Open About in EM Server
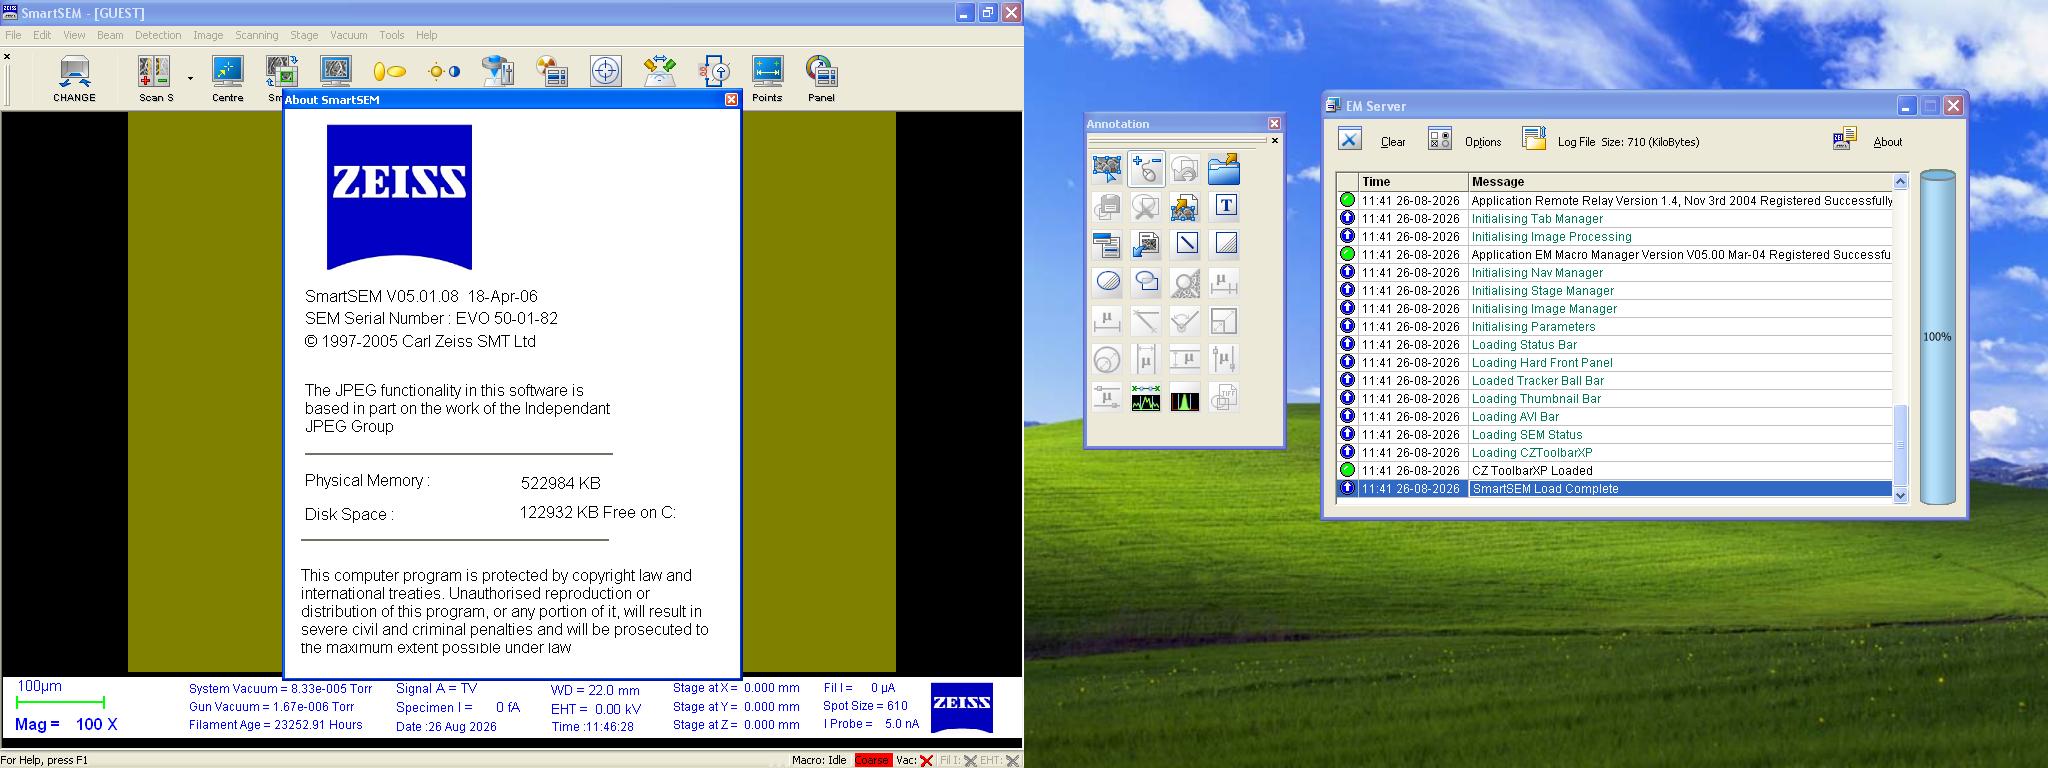This screenshot has width=2048, height=768. (x=1888, y=142)
